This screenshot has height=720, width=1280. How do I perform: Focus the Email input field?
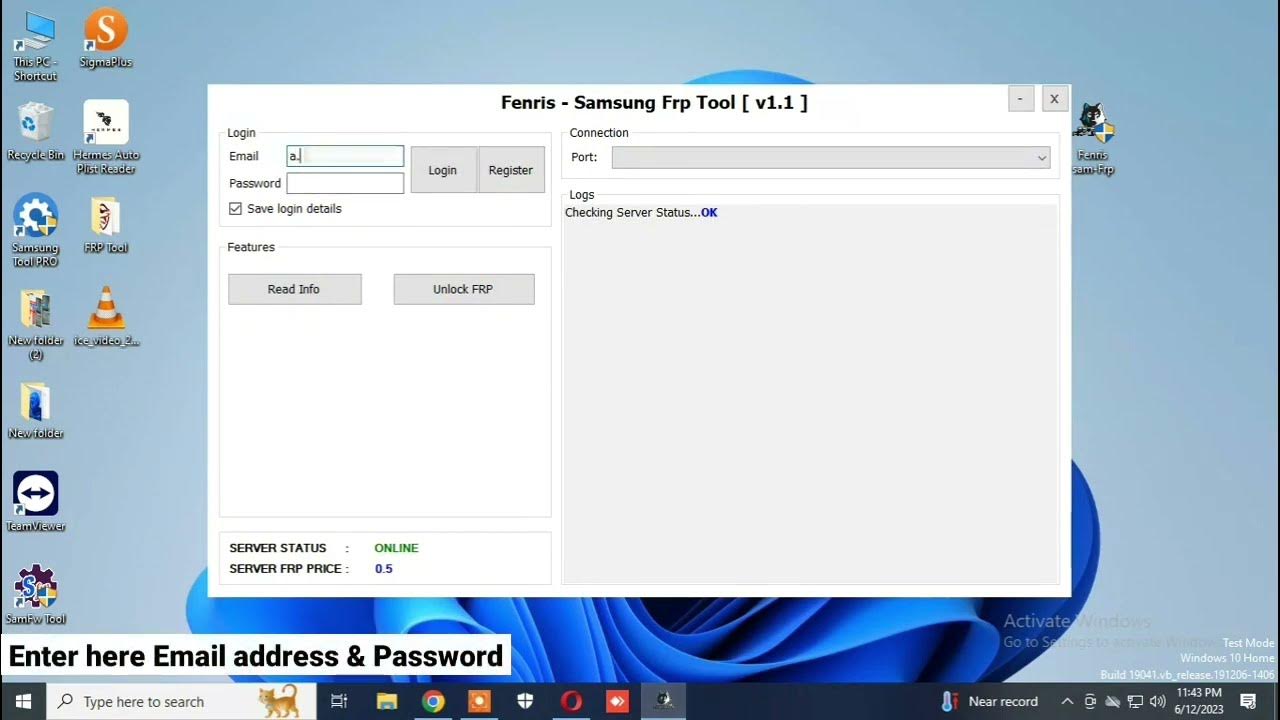(345, 156)
